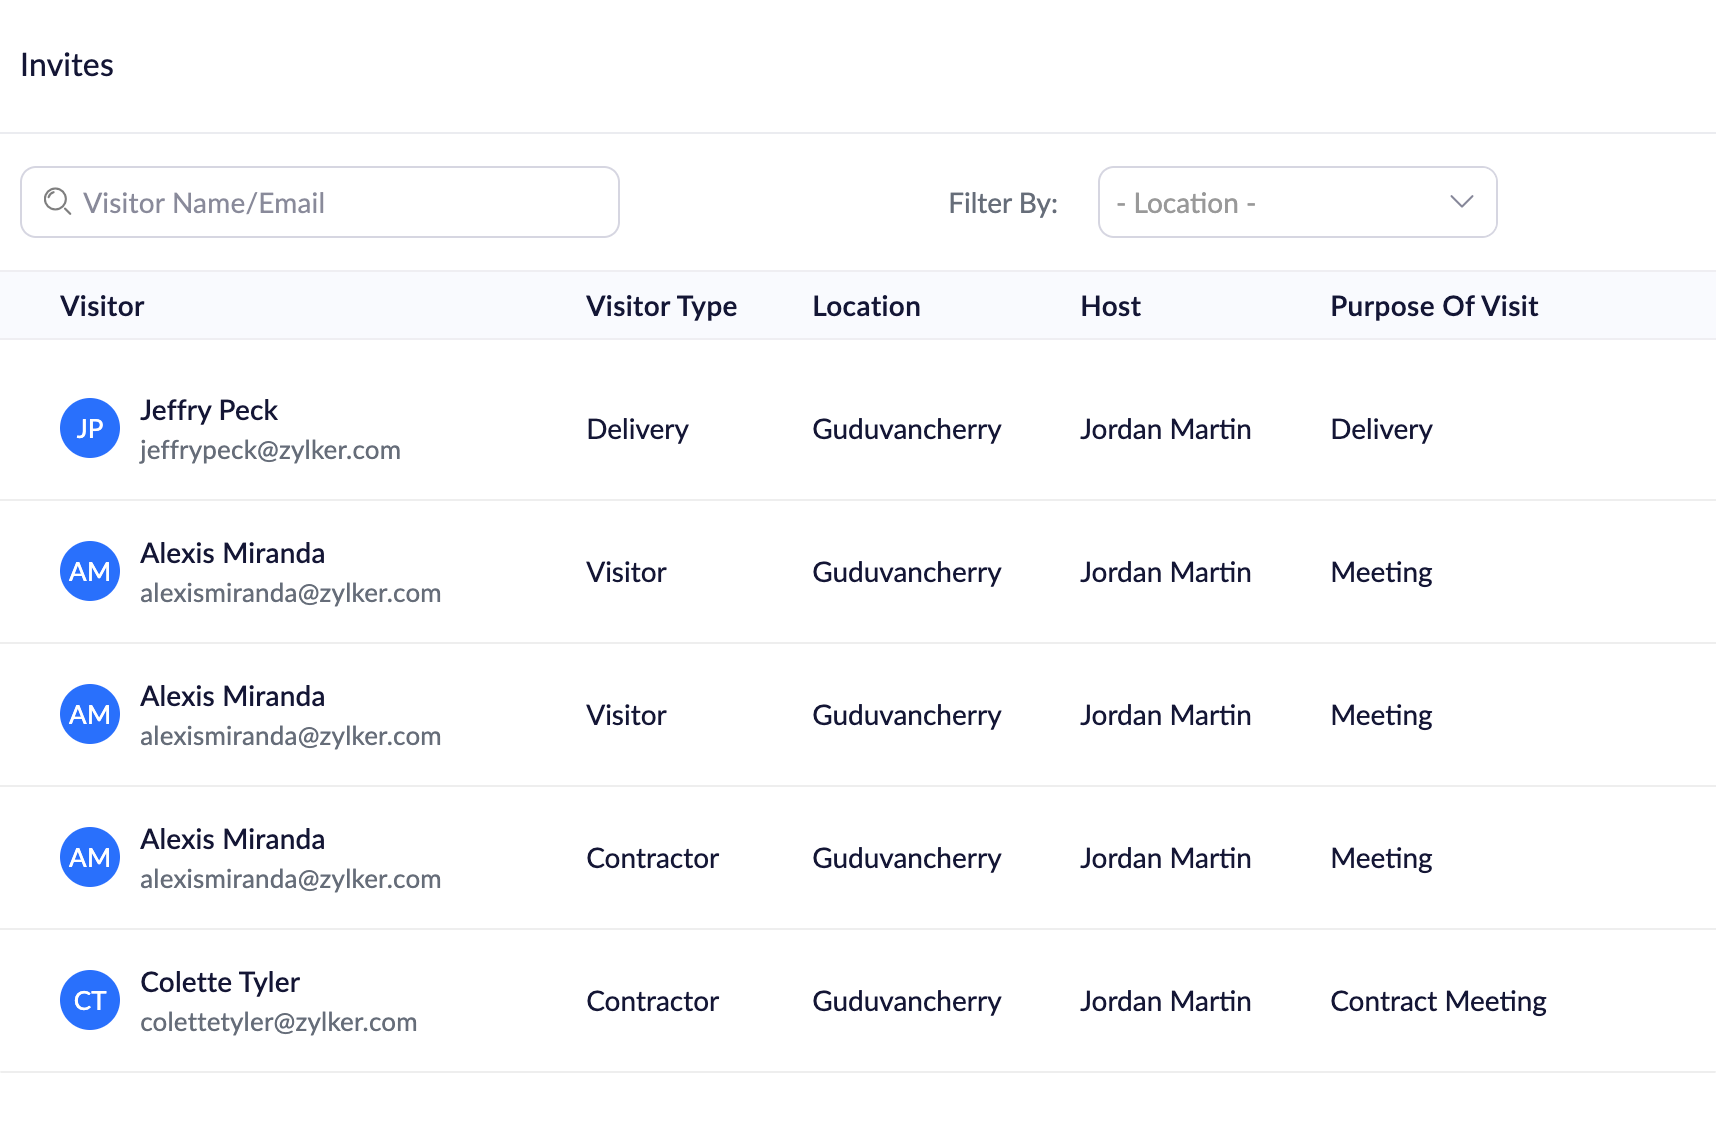Select the Contract Meeting purpose cell
This screenshot has height=1124, width=1716.
(1437, 1001)
